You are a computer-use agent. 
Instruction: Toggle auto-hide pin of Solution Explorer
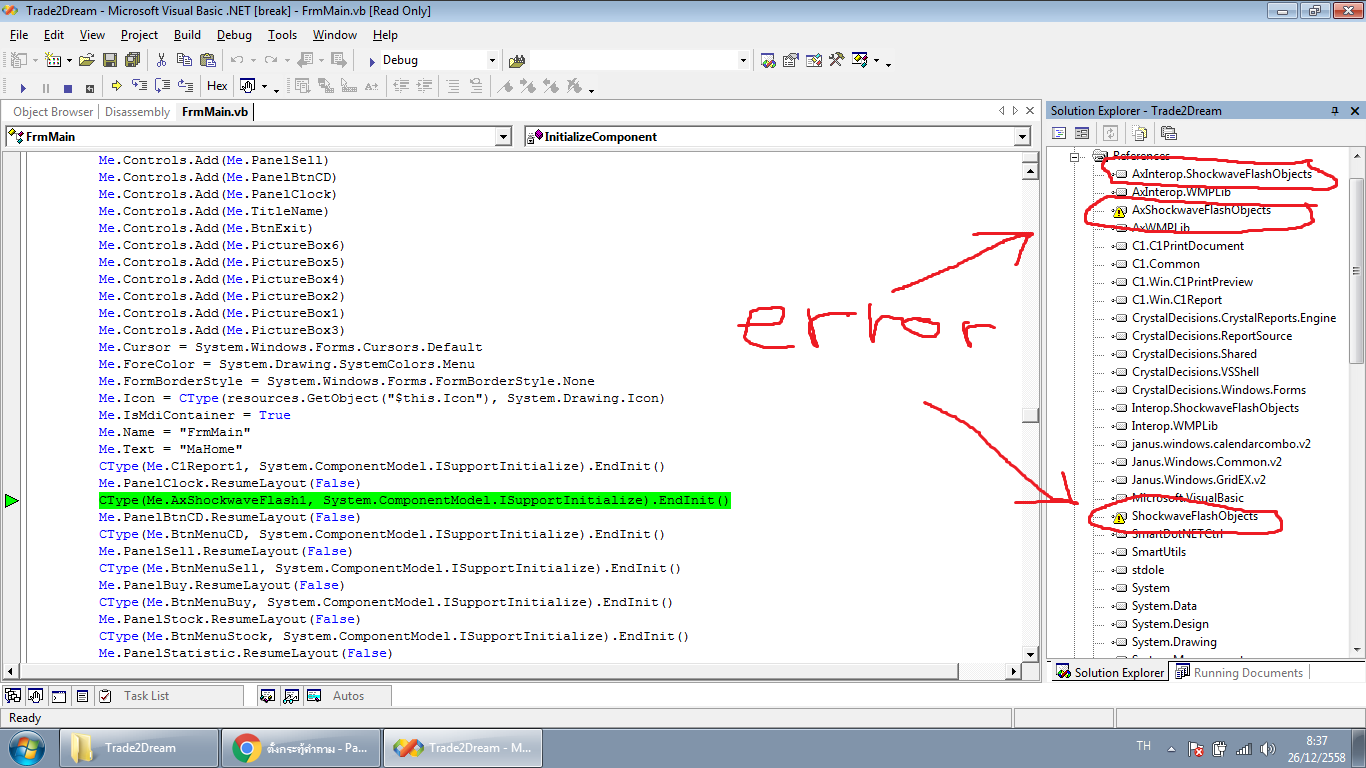[x=1334, y=111]
